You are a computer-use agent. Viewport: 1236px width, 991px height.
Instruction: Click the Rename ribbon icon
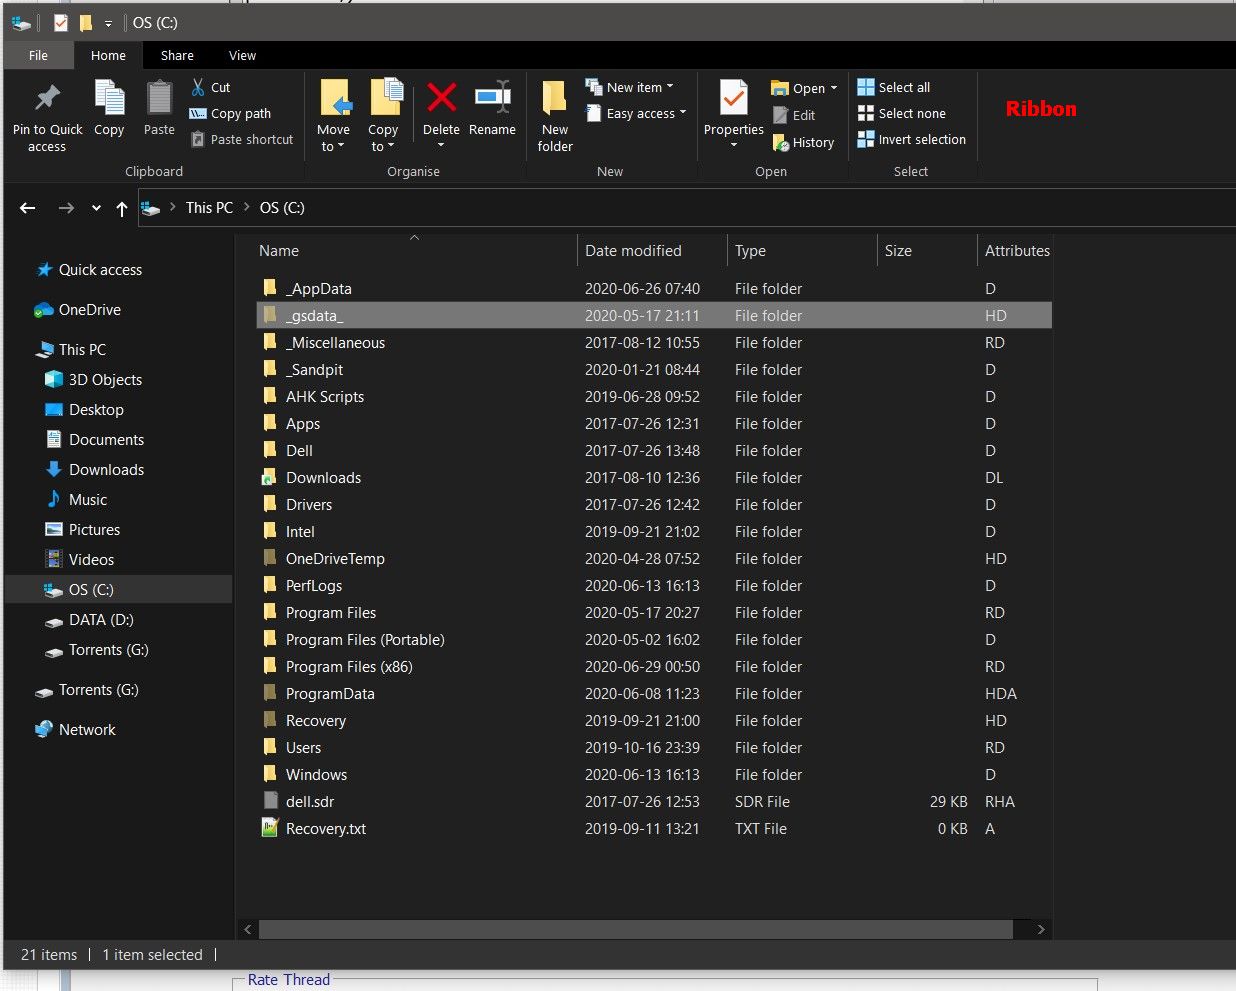point(492,98)
